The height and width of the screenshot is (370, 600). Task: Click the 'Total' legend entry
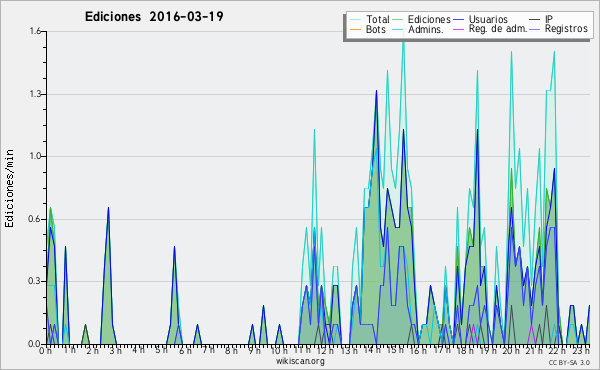tap(378, 19)
